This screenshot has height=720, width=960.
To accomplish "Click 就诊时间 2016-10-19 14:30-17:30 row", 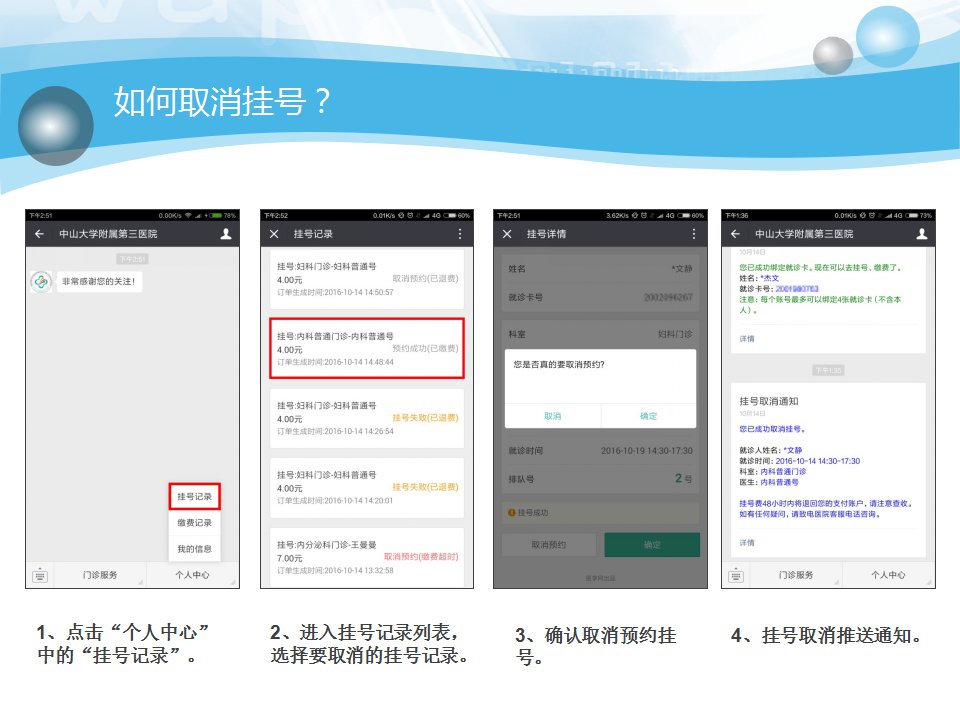I will [600, 451].
